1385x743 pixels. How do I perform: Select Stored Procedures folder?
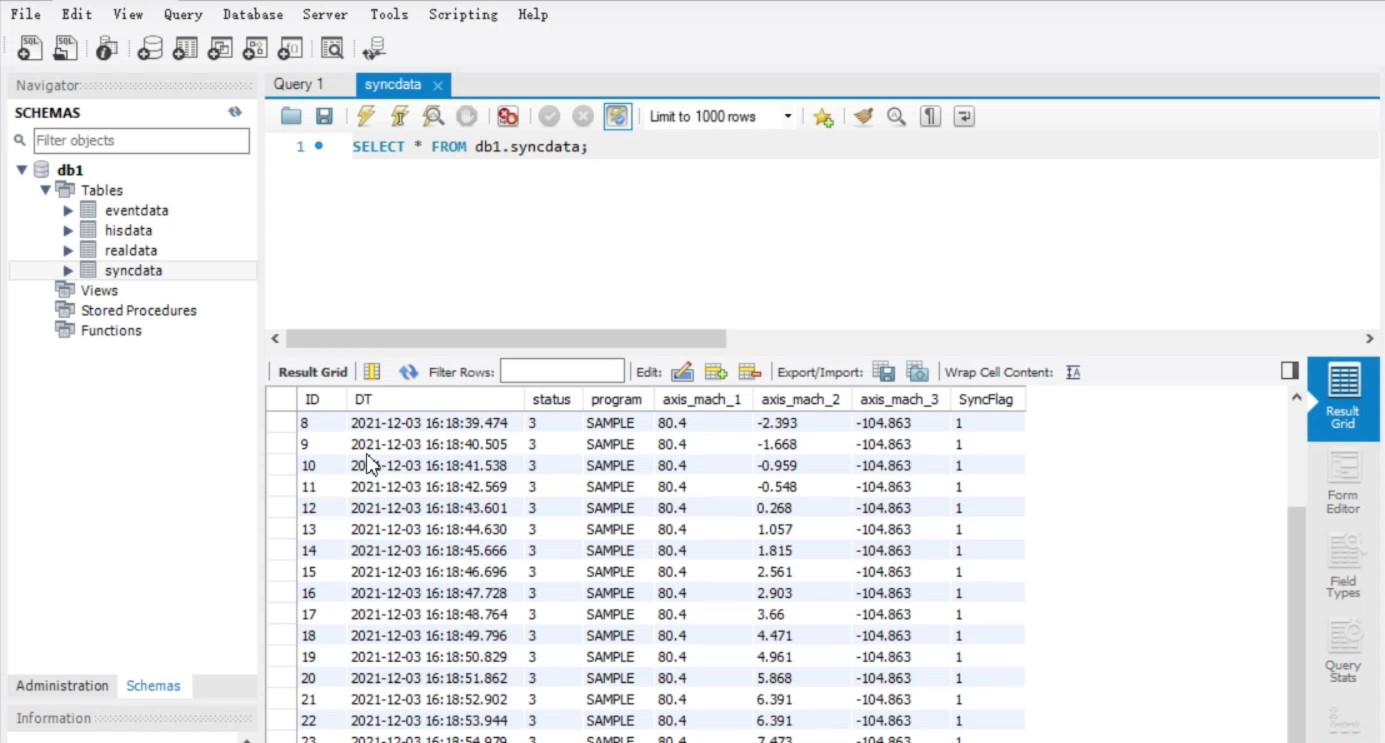click(x=138, y=311)
